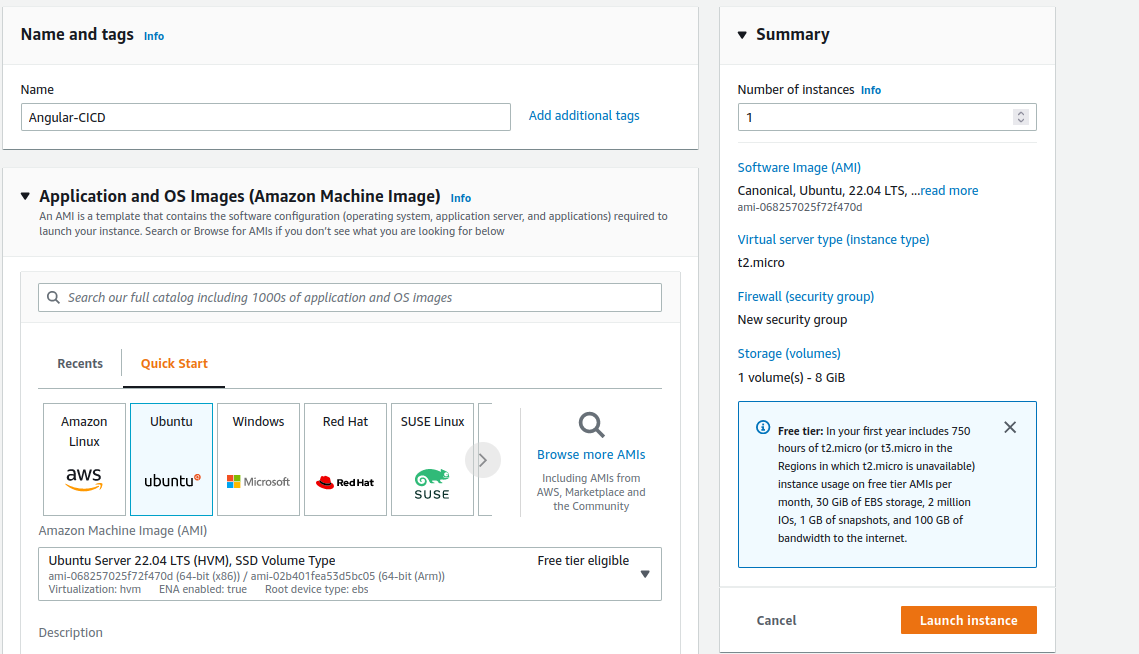
Task: Click the read more link for Software Image
Action: coord(947,190)
